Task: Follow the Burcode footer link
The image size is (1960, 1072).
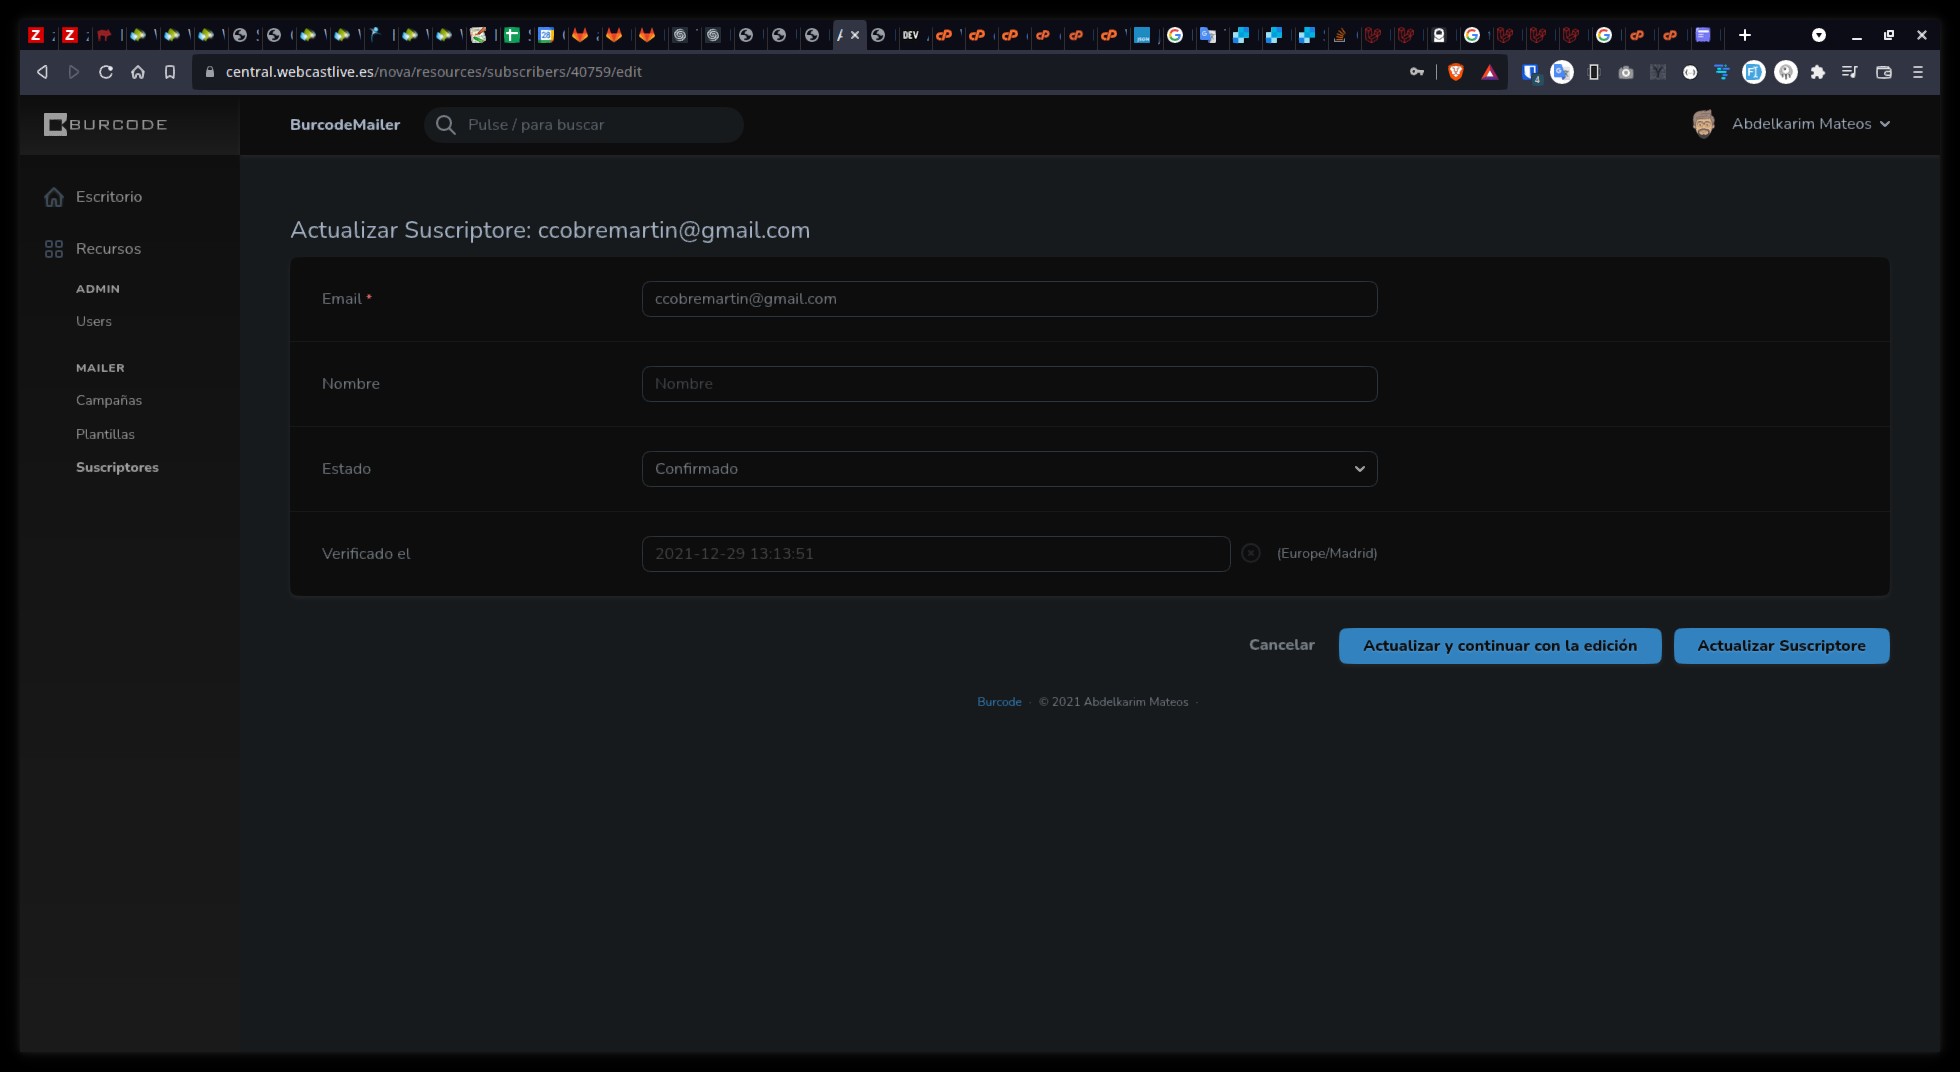Action: coord(999,702)
